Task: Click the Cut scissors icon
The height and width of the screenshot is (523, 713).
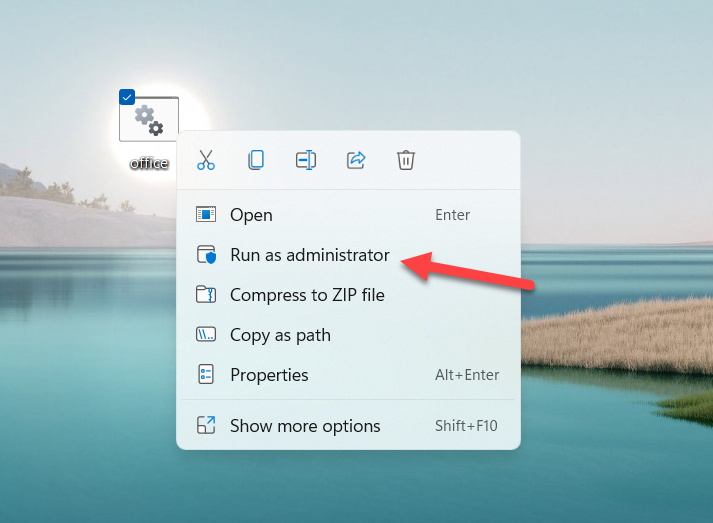Action: click(206, 160)
